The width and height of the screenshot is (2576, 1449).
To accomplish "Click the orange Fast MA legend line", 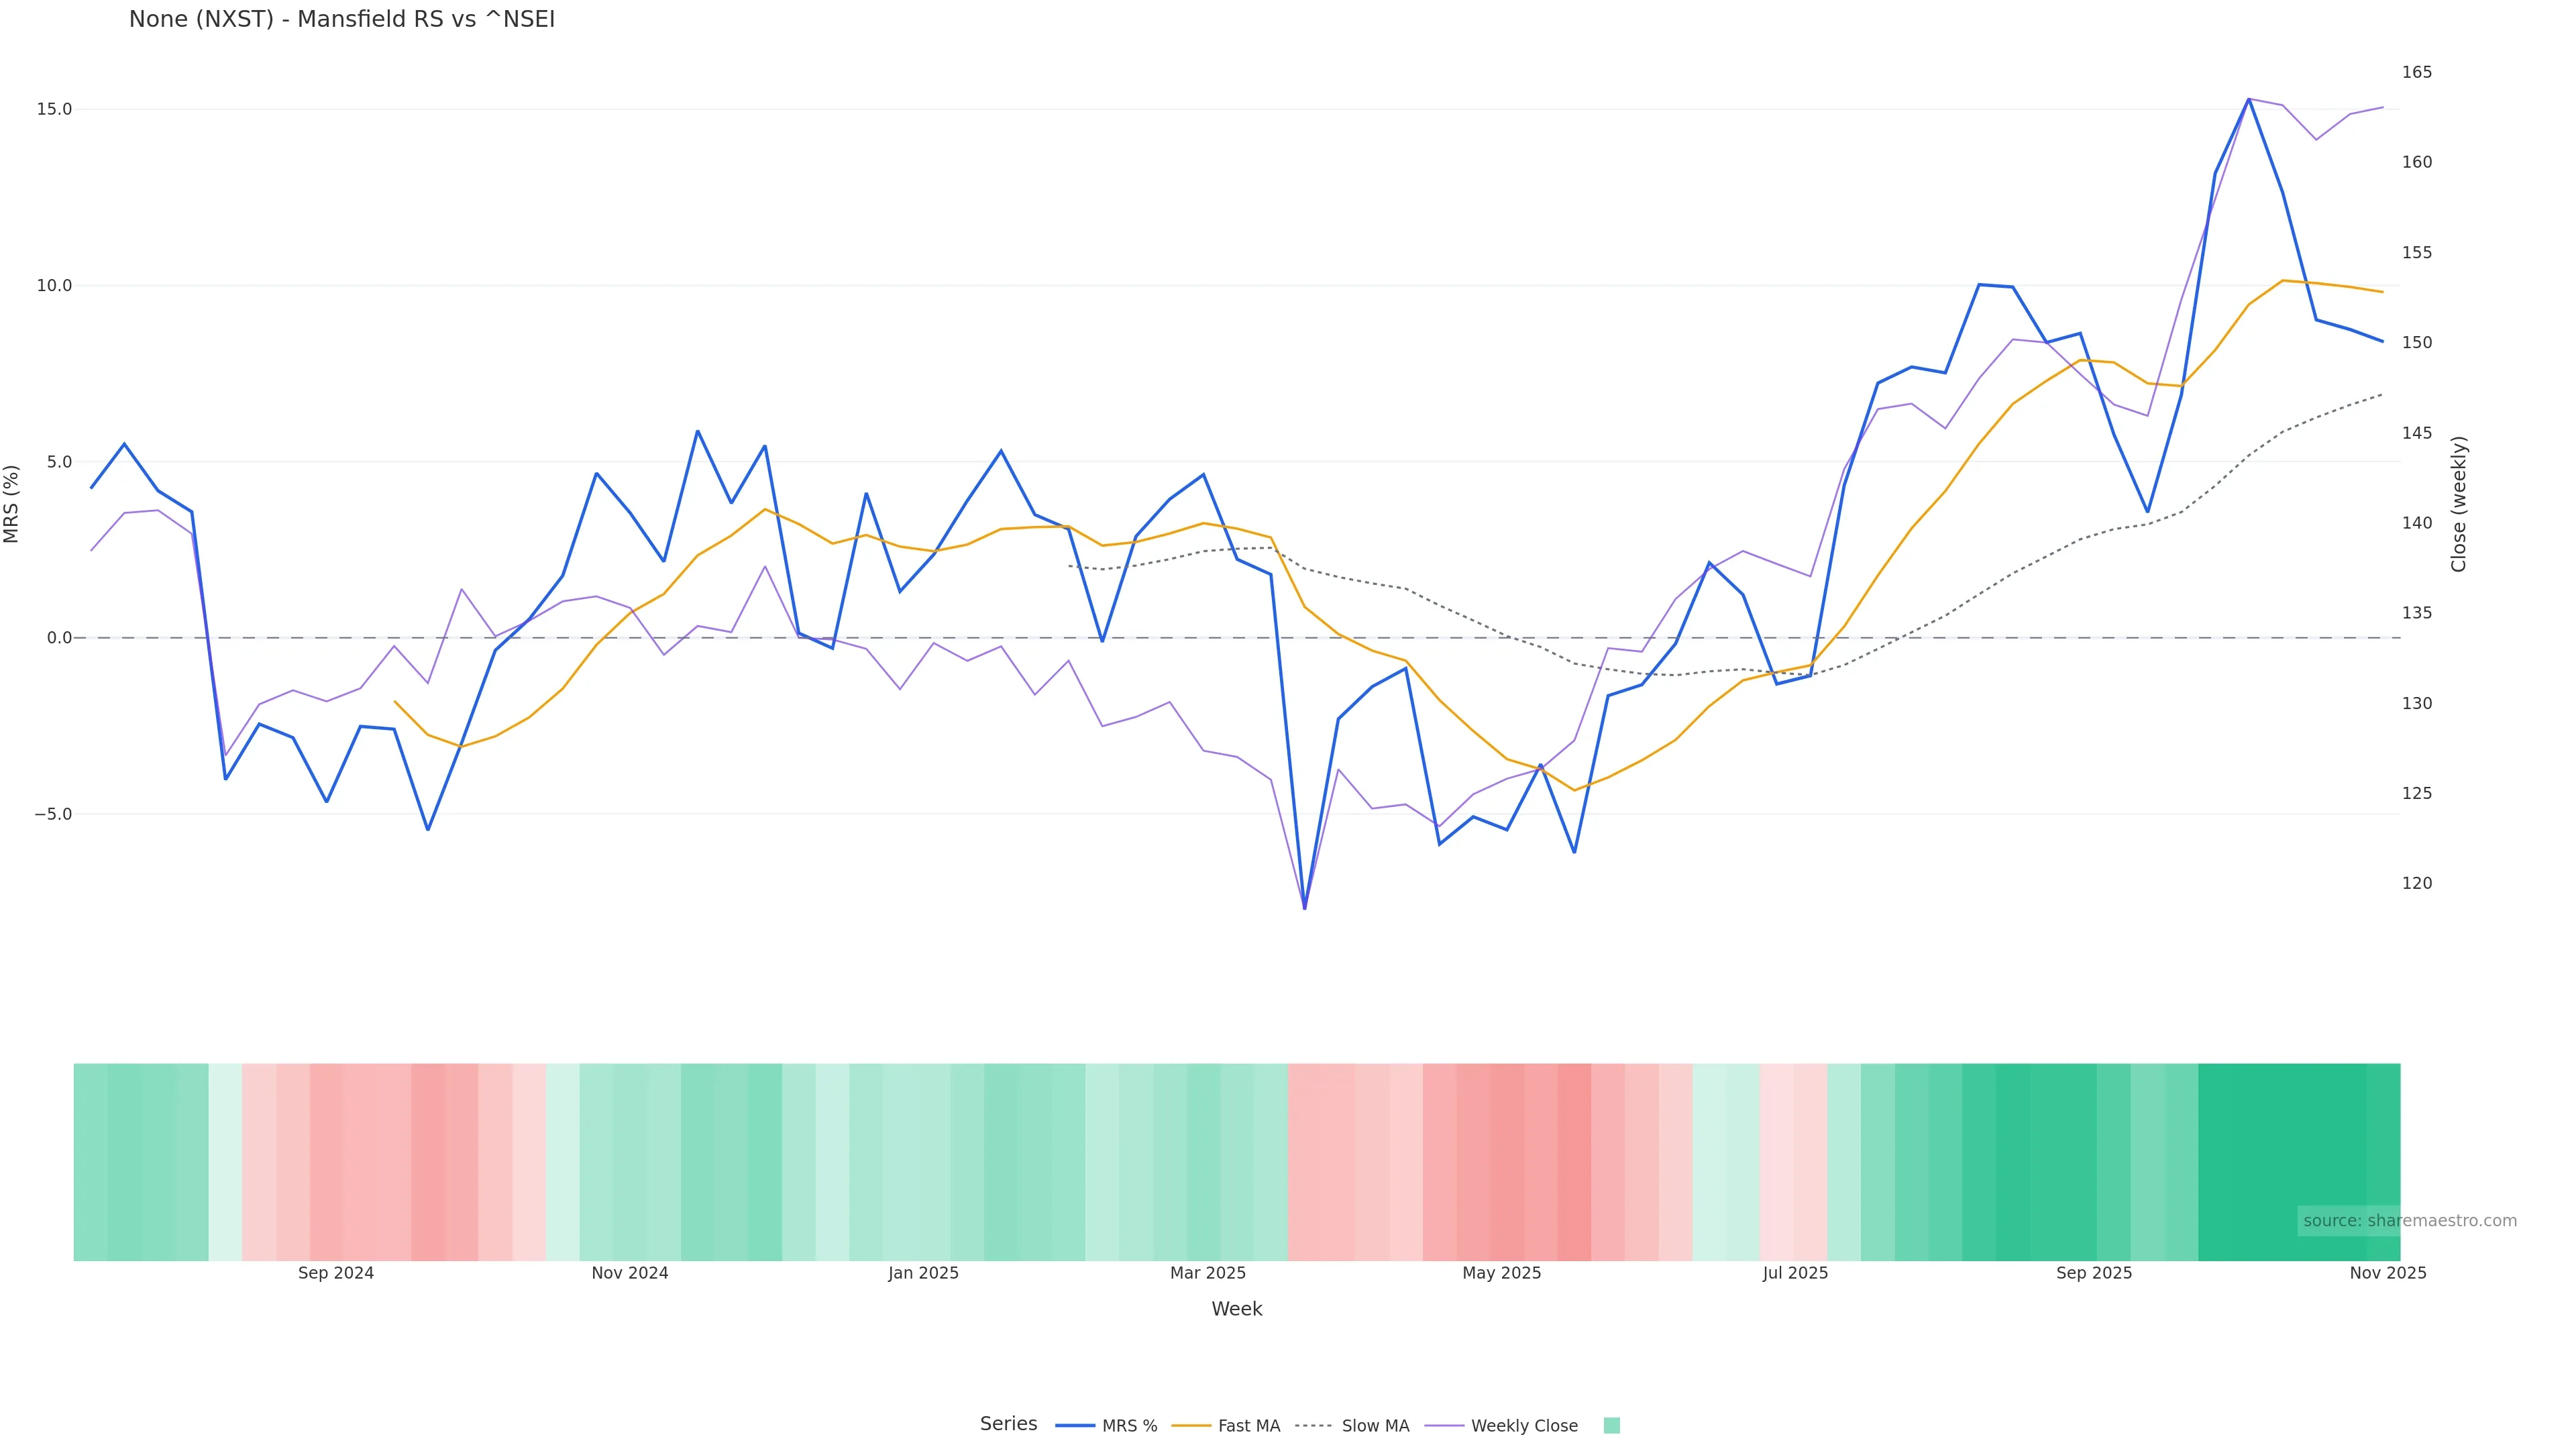I will click(x=1190, y=1426).
